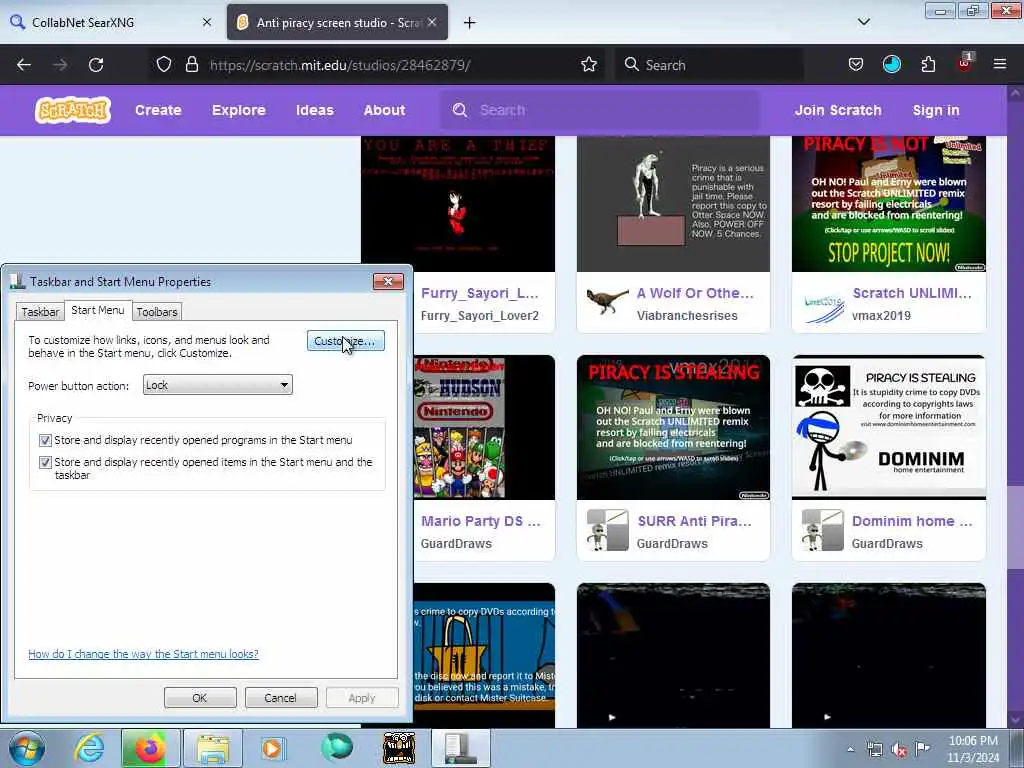Screen dimensions: 1024x768
Task: Open a new browser tab
Action: [x=470, y=23]
